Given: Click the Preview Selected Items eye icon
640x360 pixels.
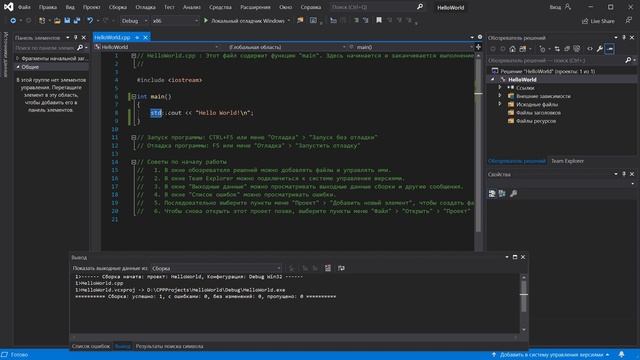Looking at the screenshot, I should (590, 49).
